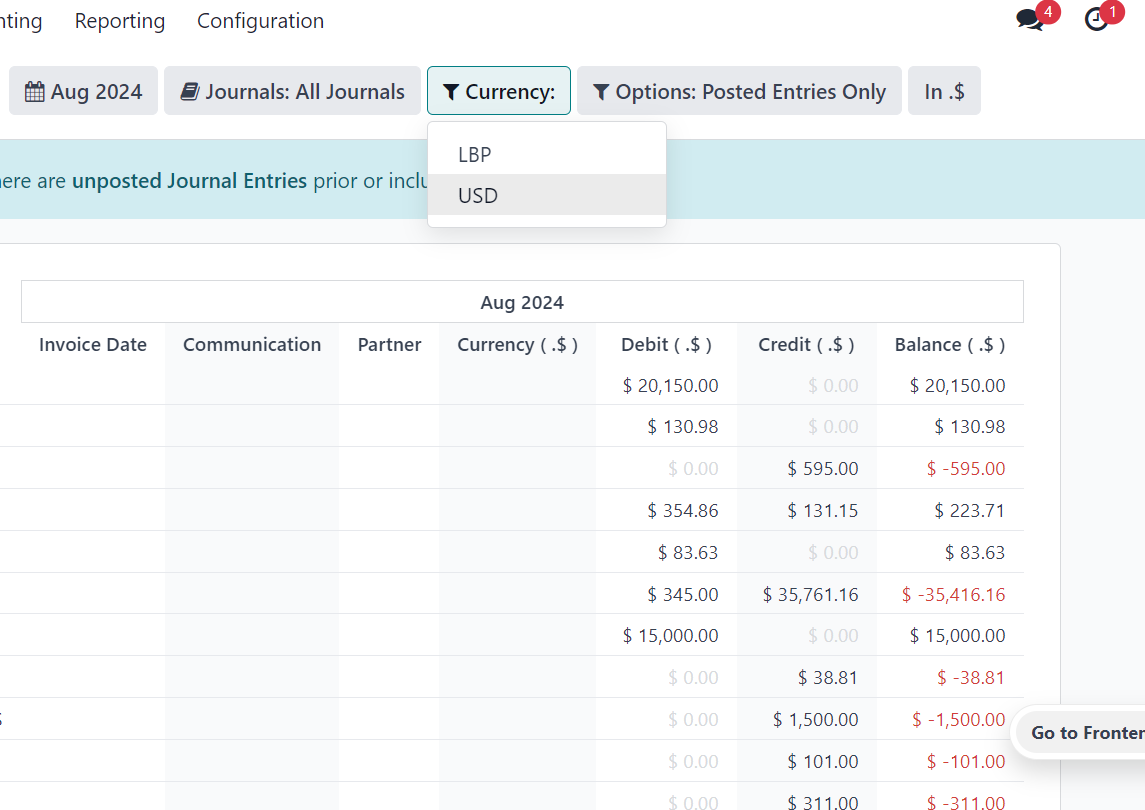Screen dimensions: 1145x810
Task: Click the Currency ( .$ ) column header
Action: pos(518,345)
